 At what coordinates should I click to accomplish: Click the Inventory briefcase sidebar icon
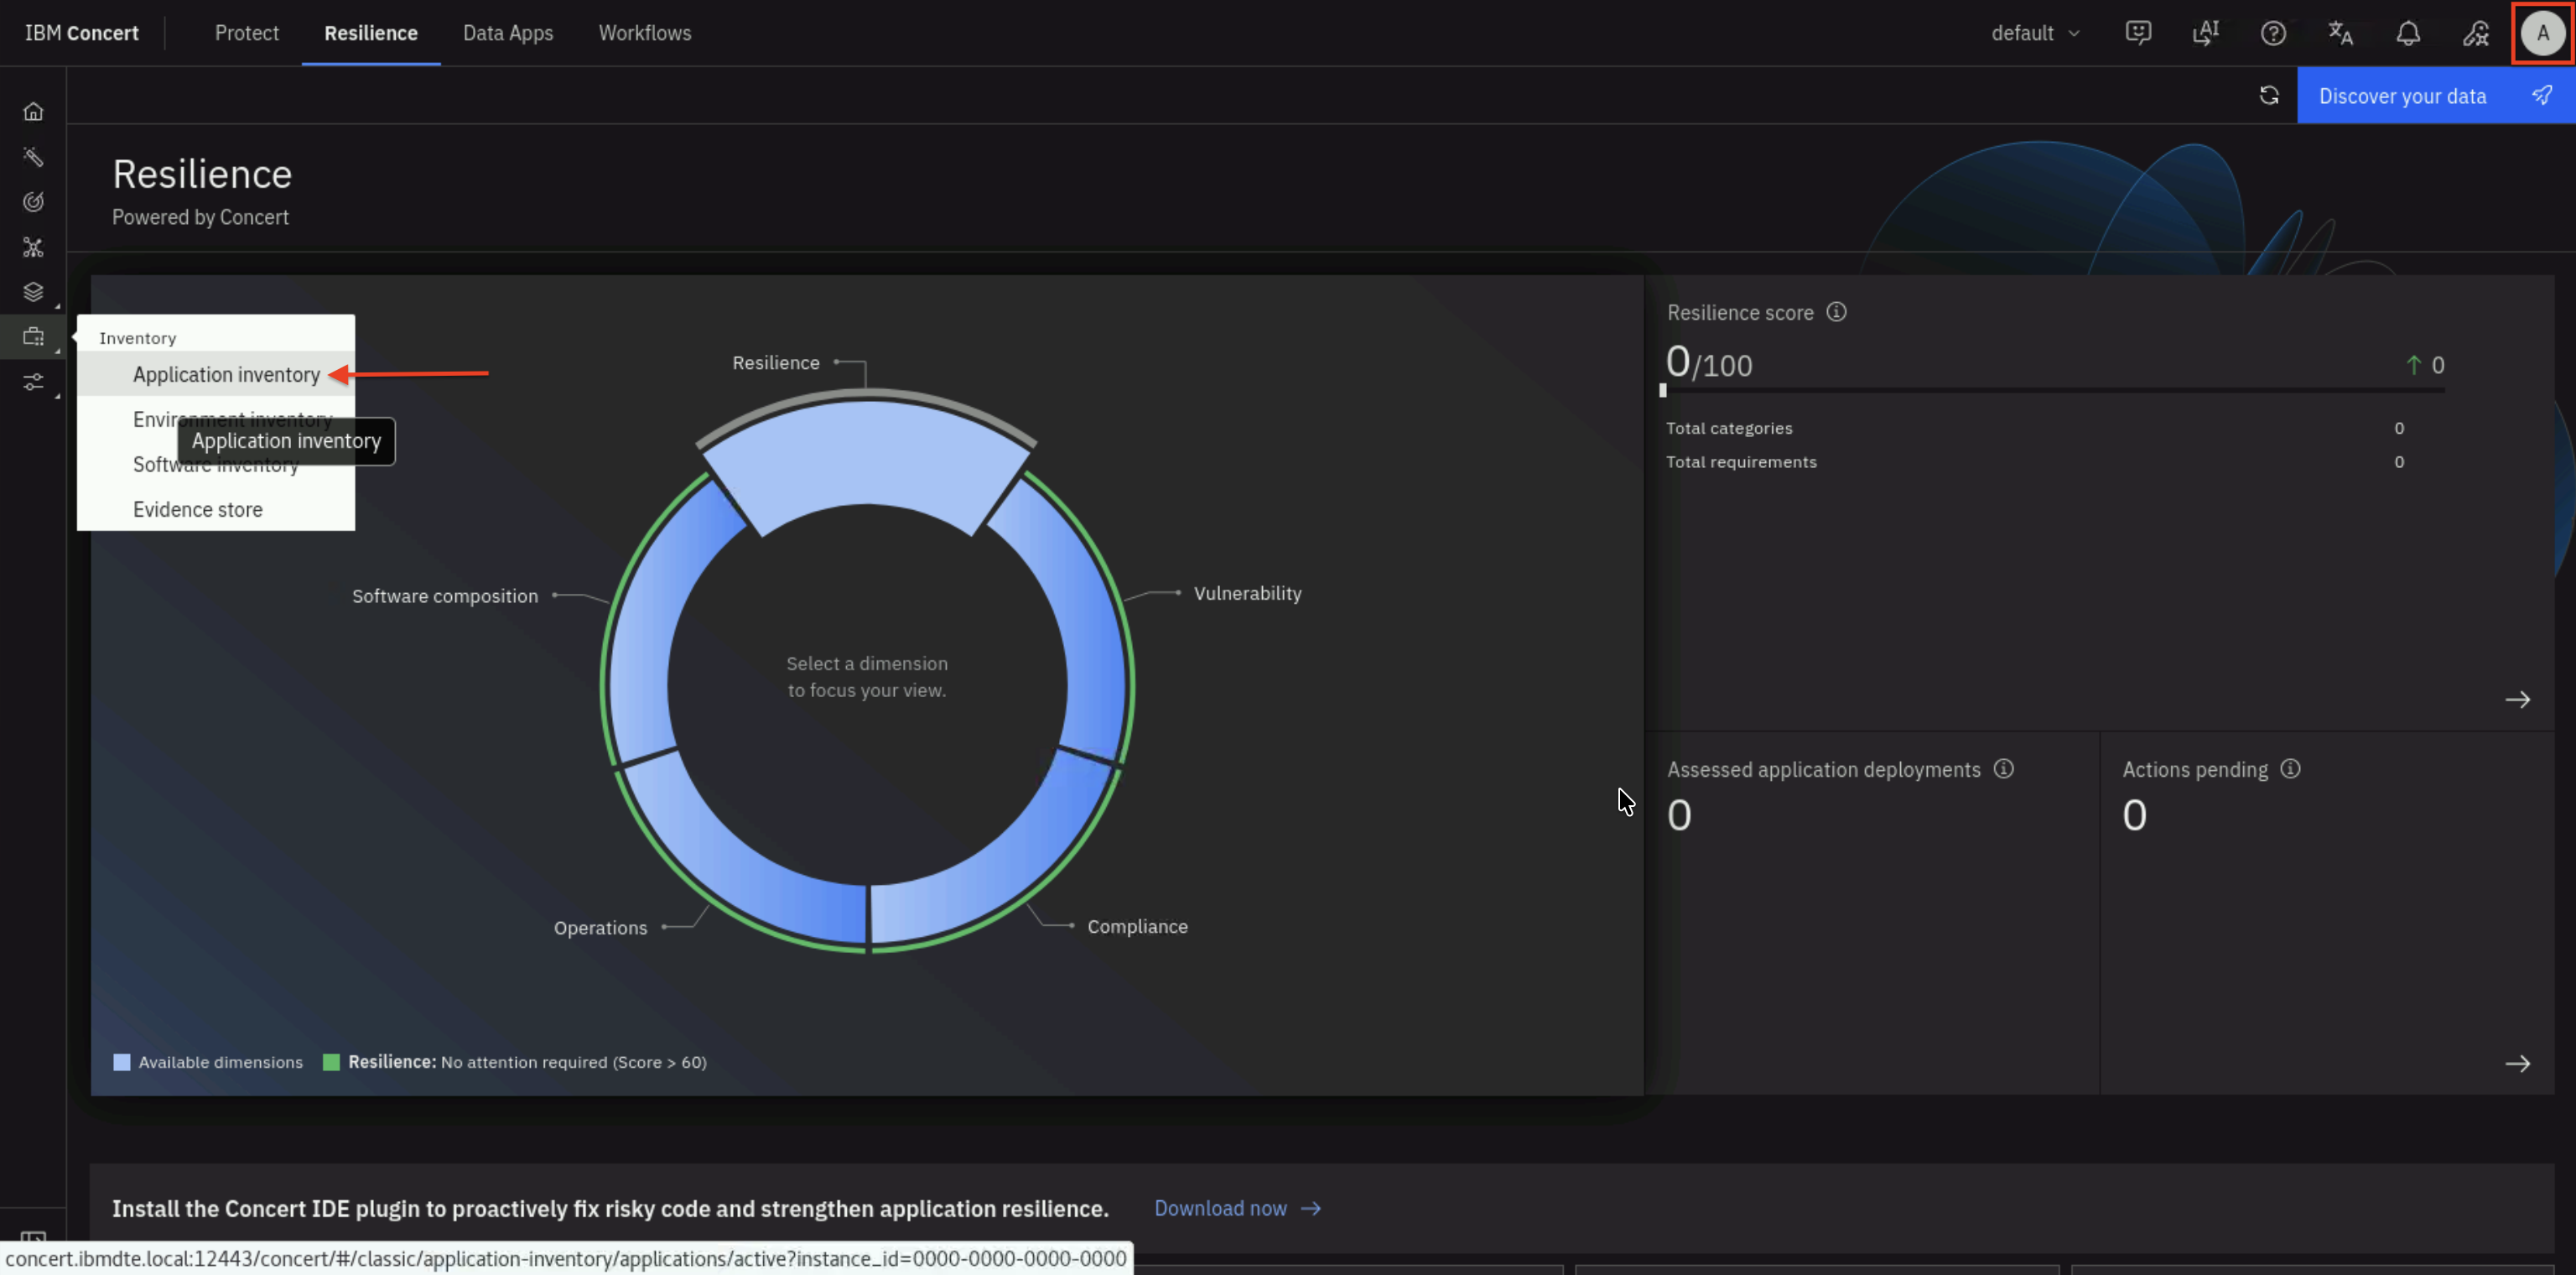[x=33, y=337]
